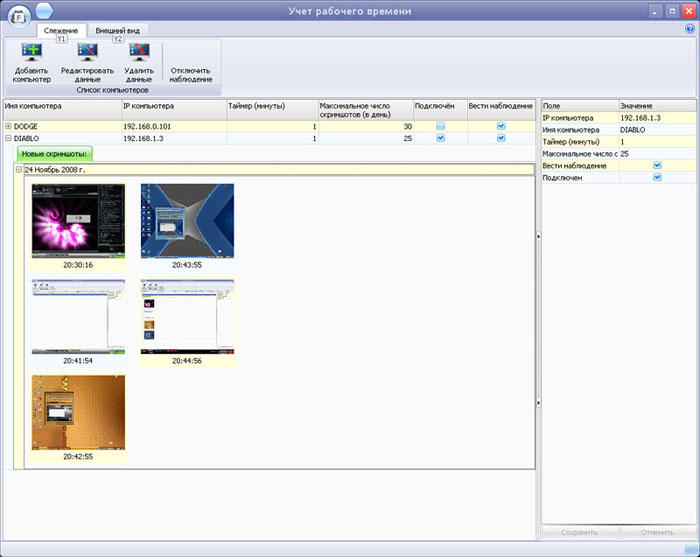Toggle Подключён checkbox for DODGE row
The height and width of the screenshot is (557, 700).
point(440,126)
